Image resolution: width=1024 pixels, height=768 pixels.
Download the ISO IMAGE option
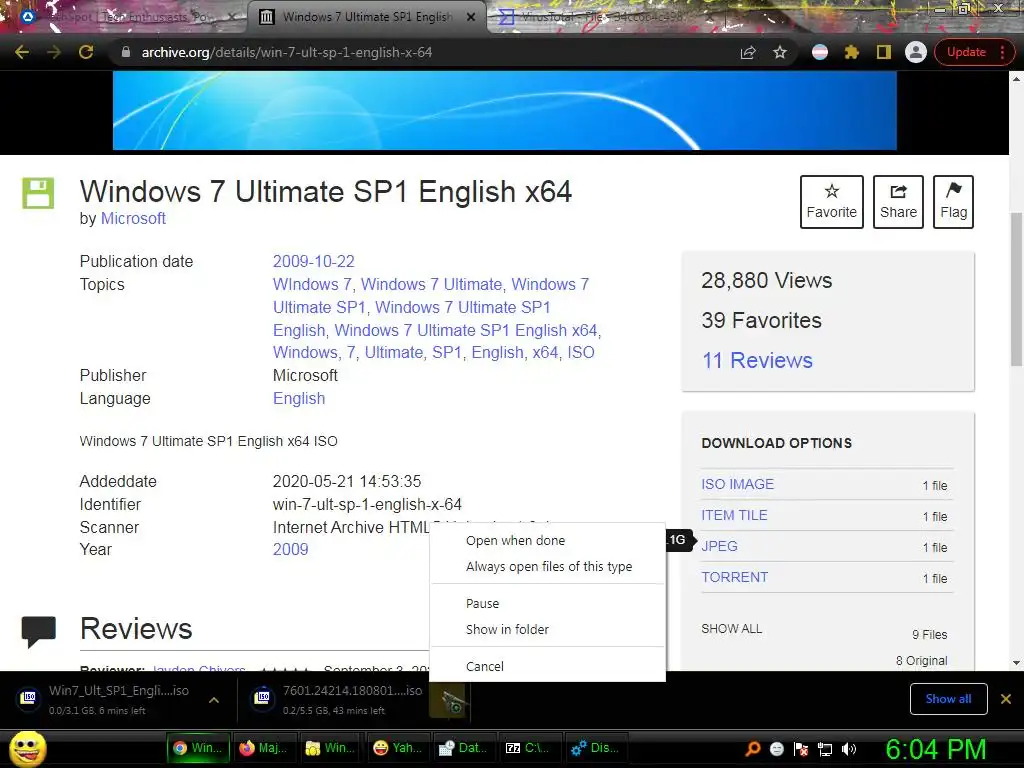pos(737,484)
